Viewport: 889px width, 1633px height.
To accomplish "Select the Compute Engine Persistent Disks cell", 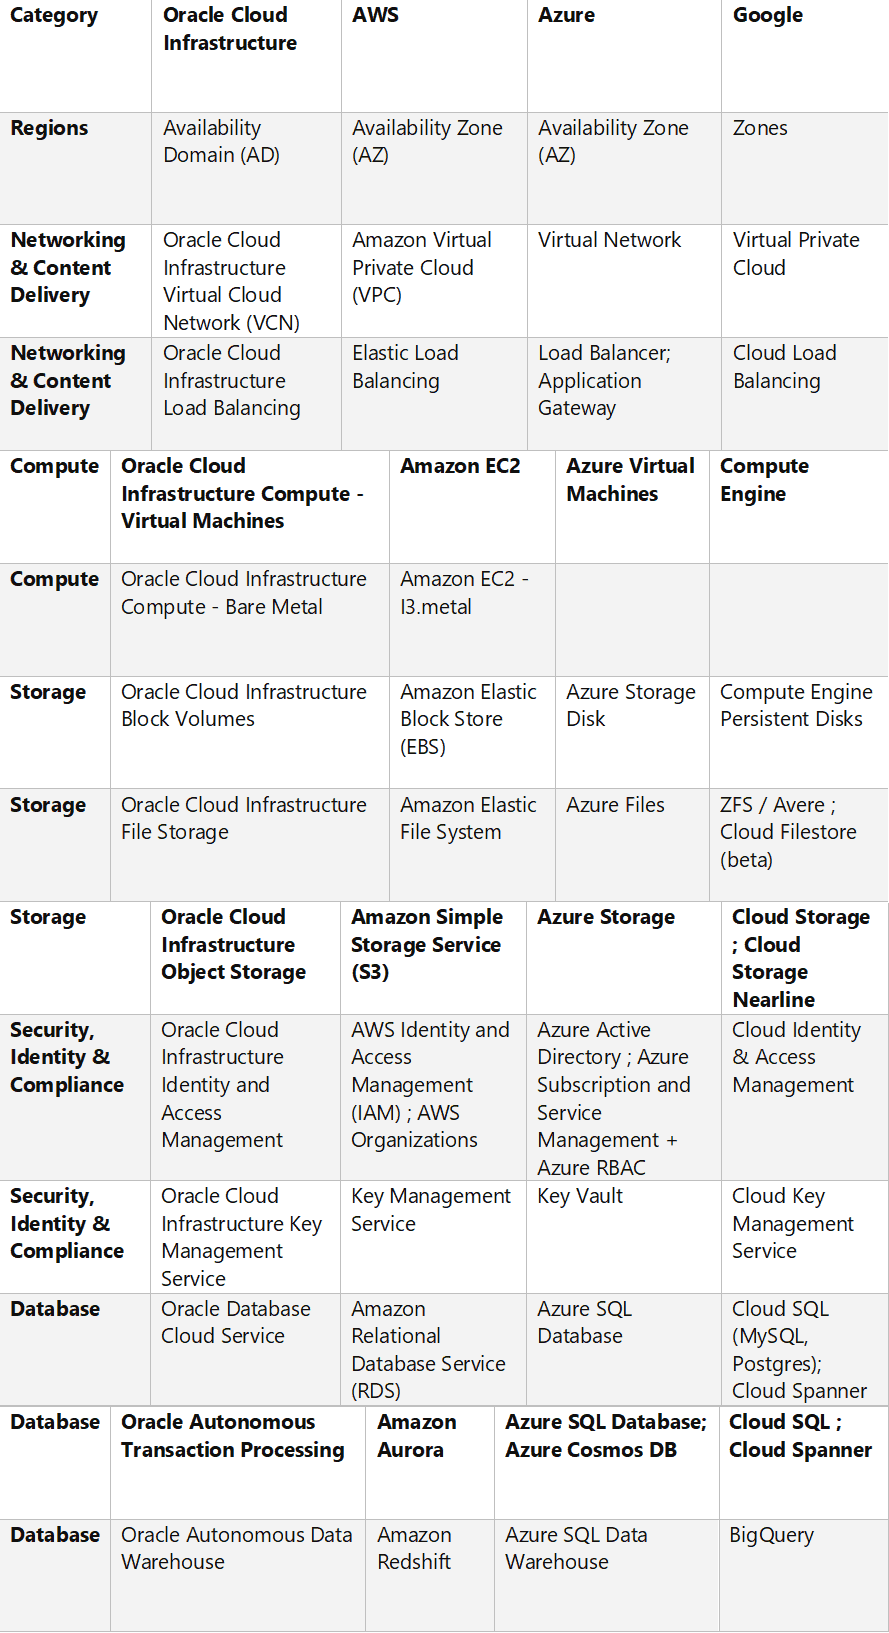I will pyautogui.click(x=796, y=706).
